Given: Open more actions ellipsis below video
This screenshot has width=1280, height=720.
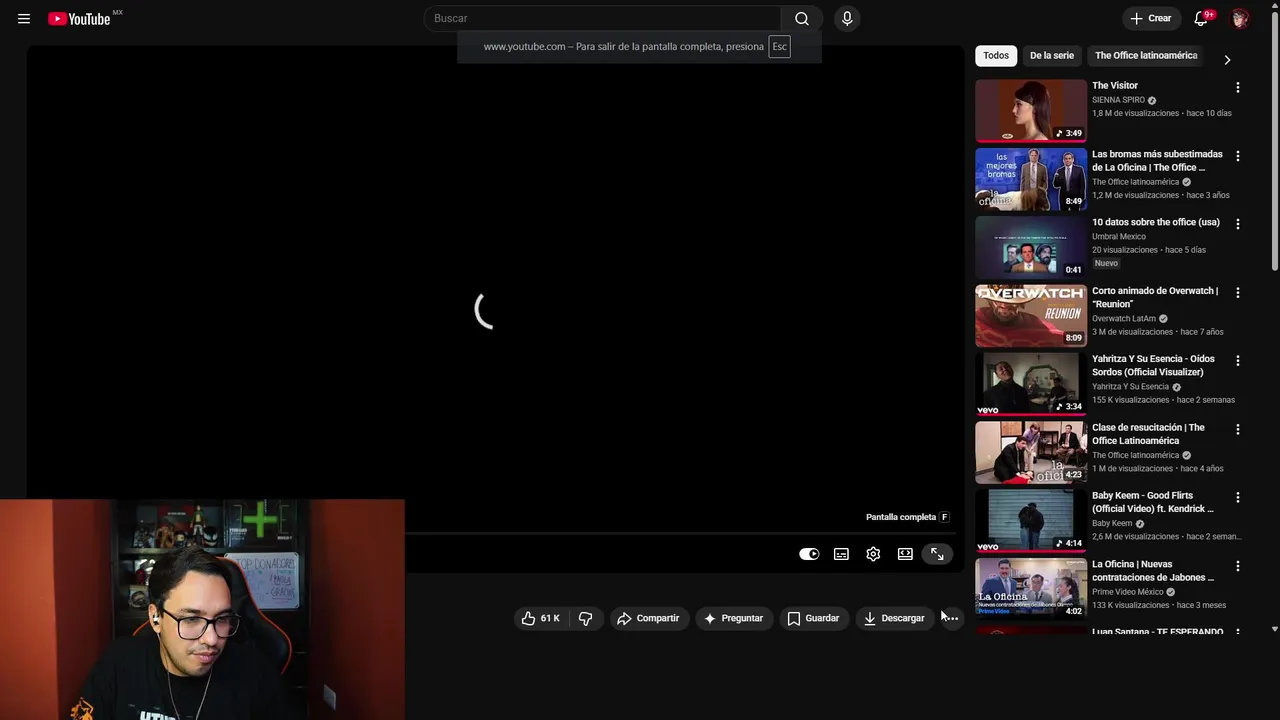Looking at the screenshot, I should click(x=951, y=618).
